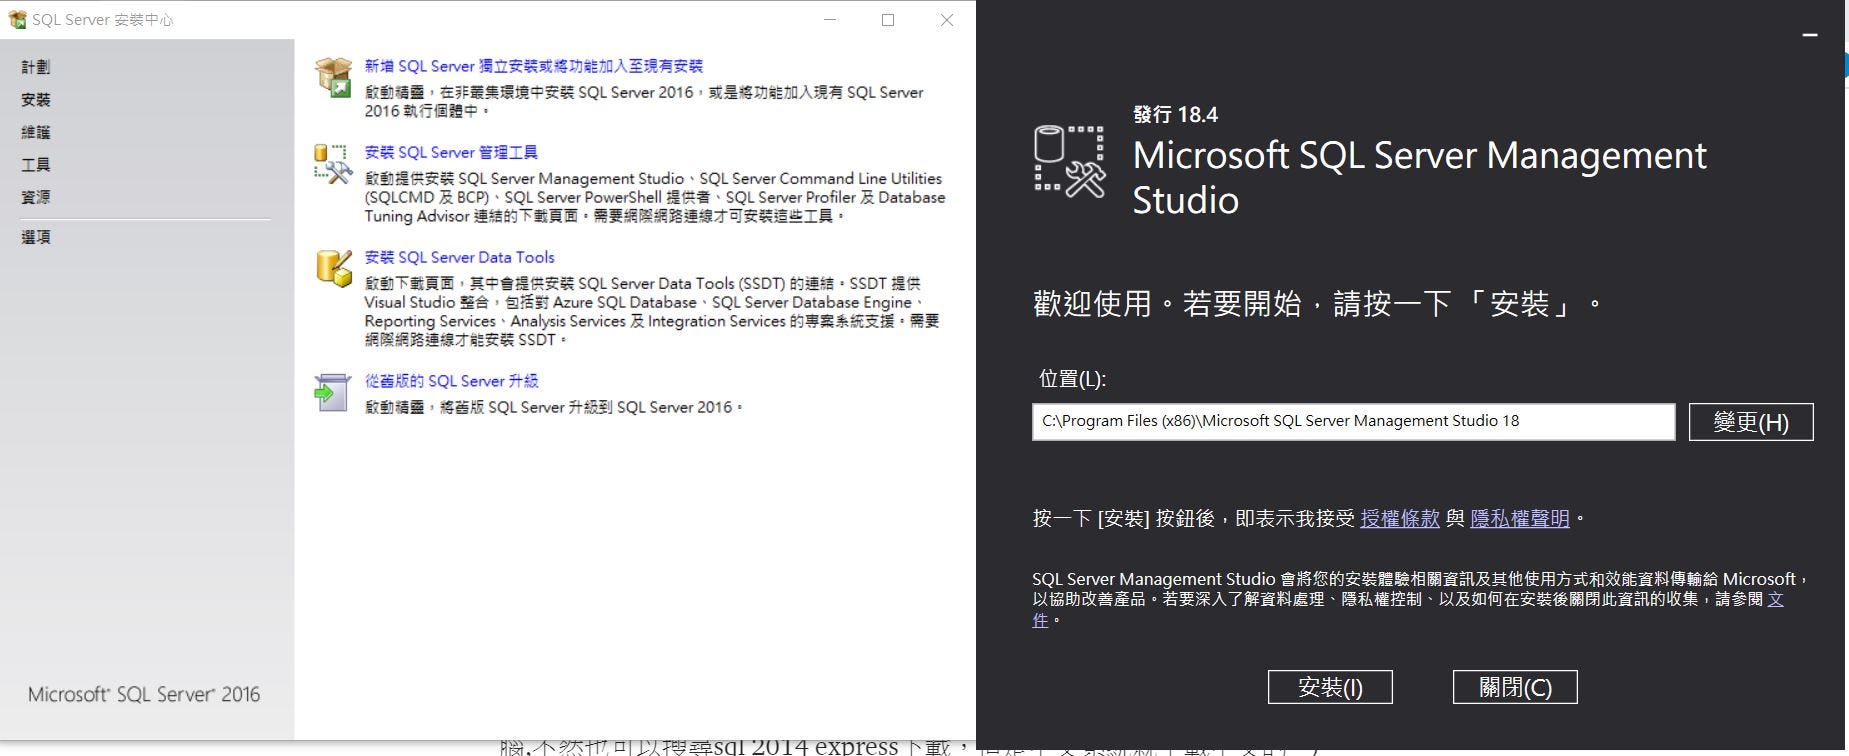Maximize the SQL Server 安裝中心 window
Viewport: 1849px width, 756px height.
point(888,20)
